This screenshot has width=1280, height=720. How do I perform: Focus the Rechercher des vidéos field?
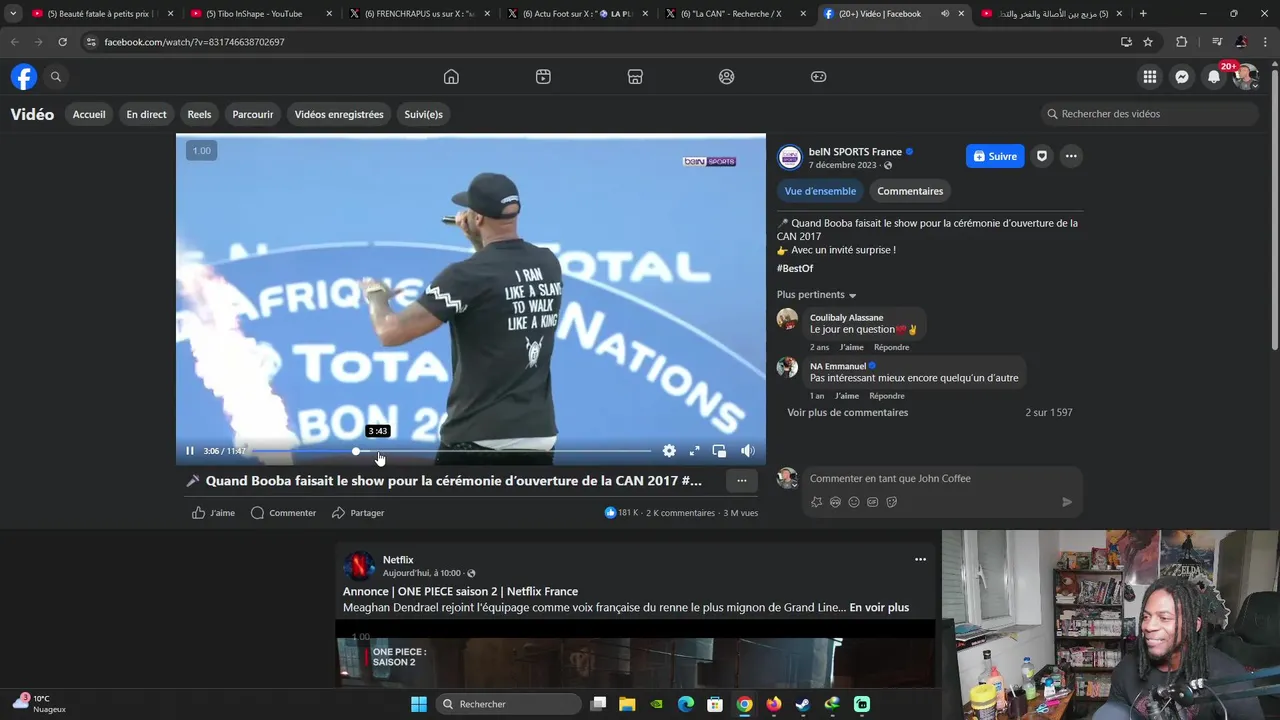[x=1149, y=114]
